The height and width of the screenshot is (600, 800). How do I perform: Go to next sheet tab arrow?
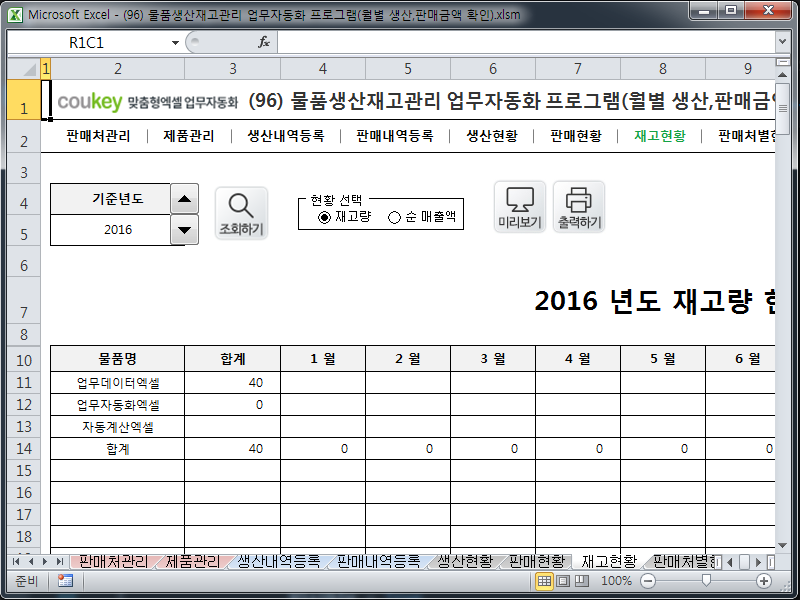click(x=45, y=562)
